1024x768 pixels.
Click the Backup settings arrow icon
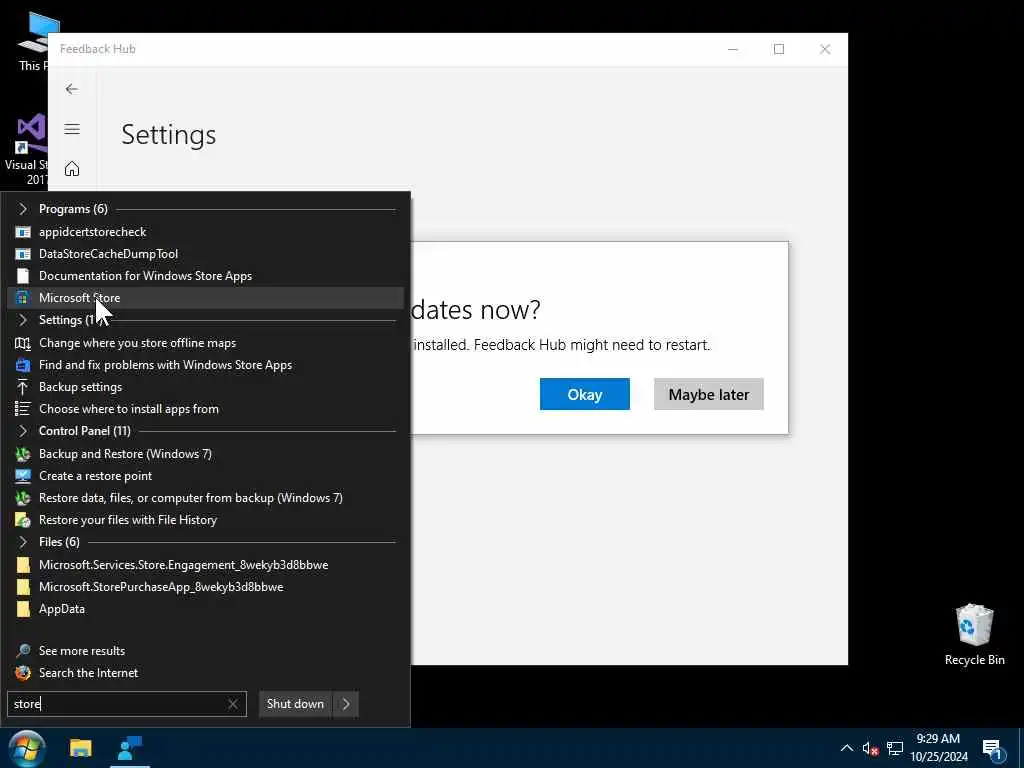tap(23, 387)
